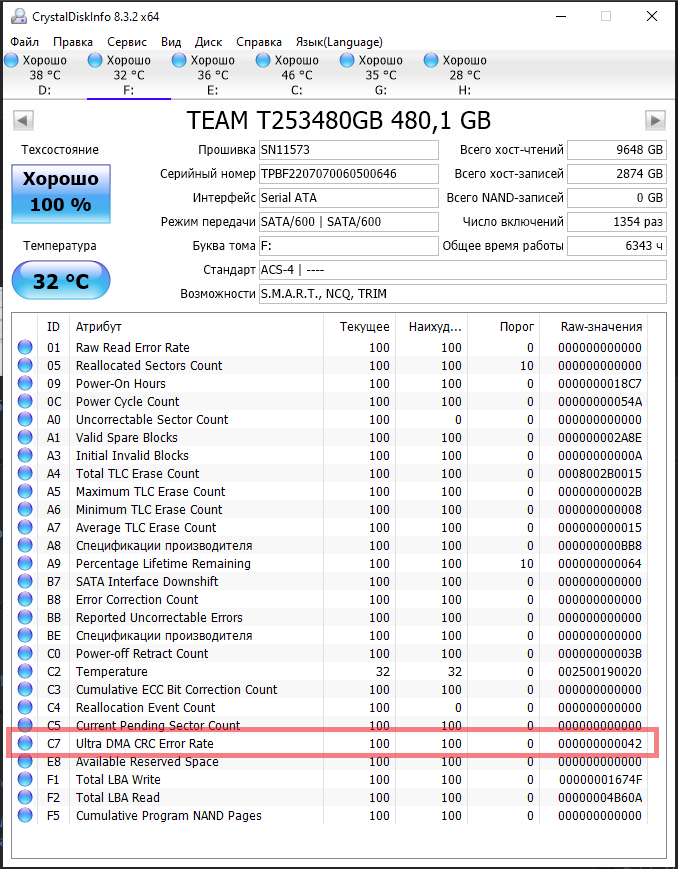Click status icon of SATA Interface Downshift

(25, 581)
